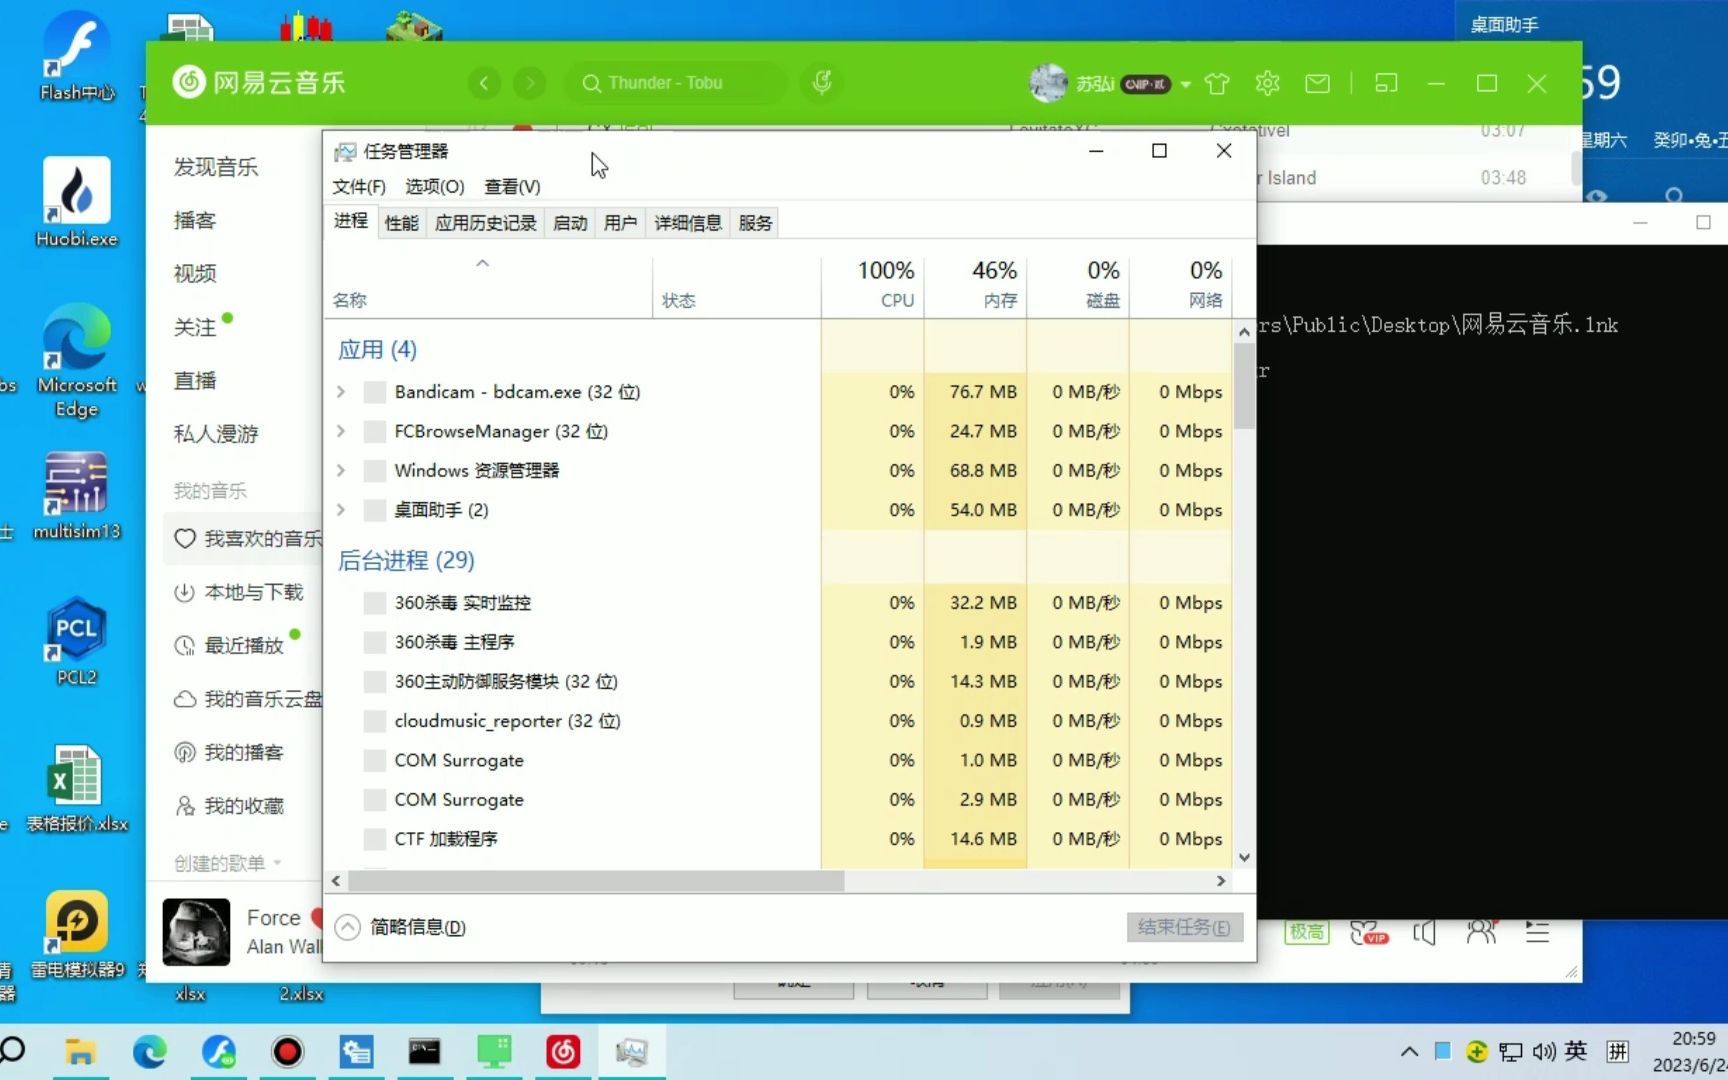This screenshot has width=1728, height=1080.
Task: Switch to the 详细信息 tab
Action: pyautogui.click(x=688, y=223)
